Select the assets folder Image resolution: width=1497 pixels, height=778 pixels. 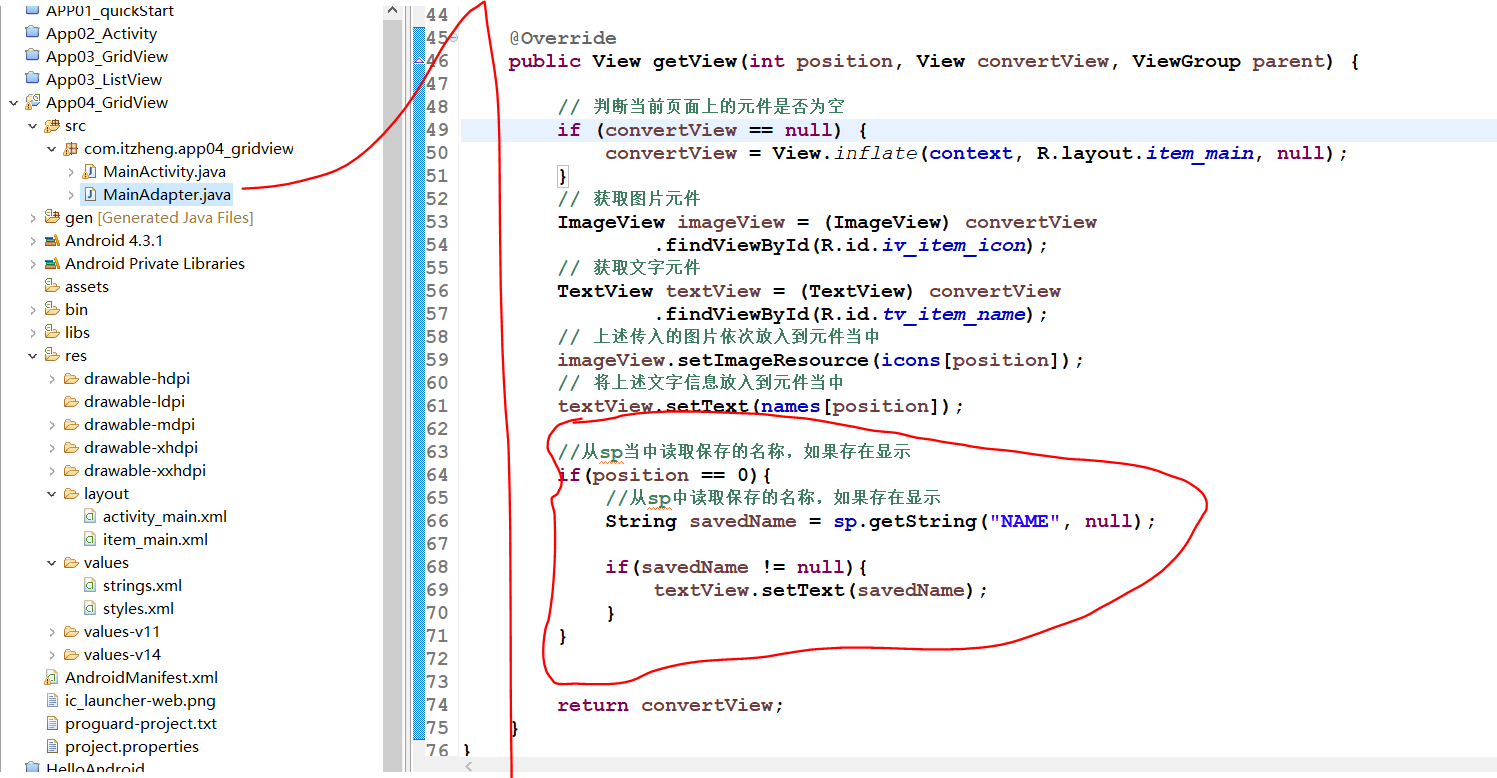[x=87, y=287]
